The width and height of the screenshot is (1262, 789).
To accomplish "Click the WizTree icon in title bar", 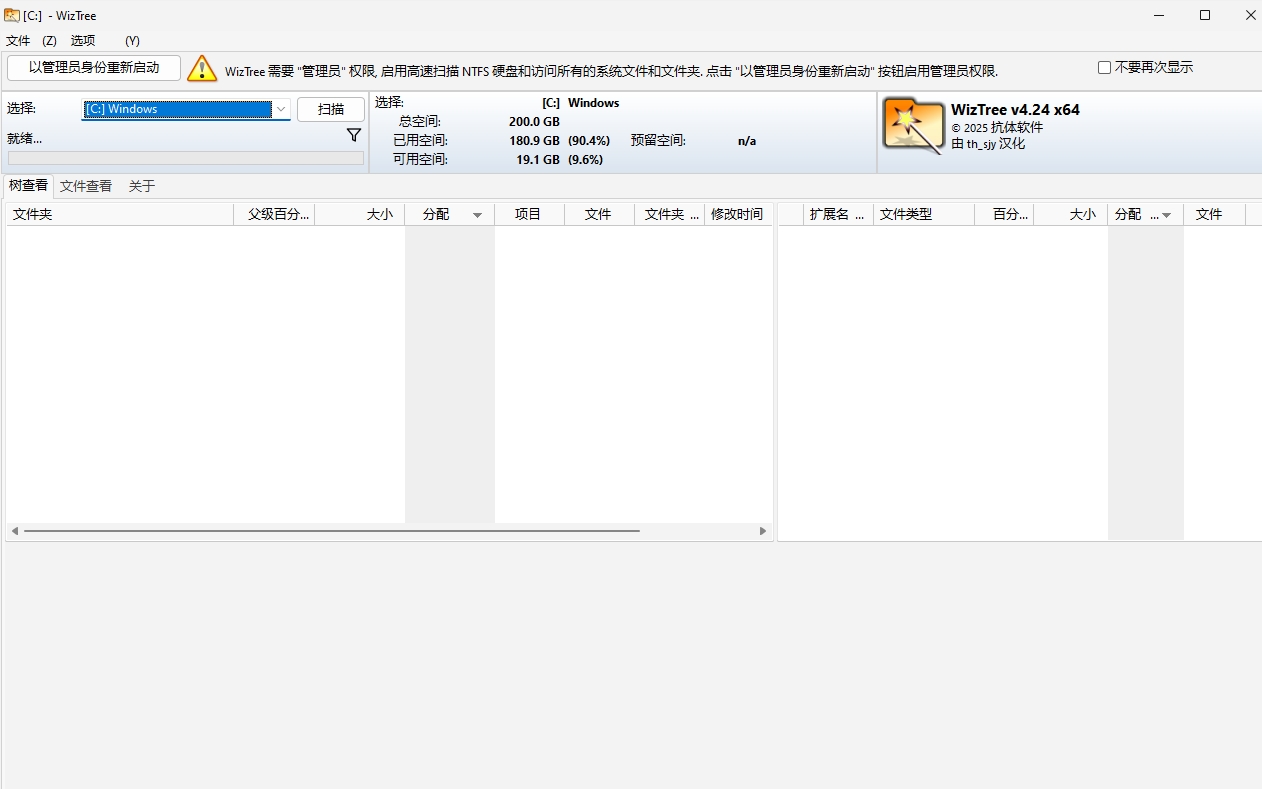I will 11,15.
